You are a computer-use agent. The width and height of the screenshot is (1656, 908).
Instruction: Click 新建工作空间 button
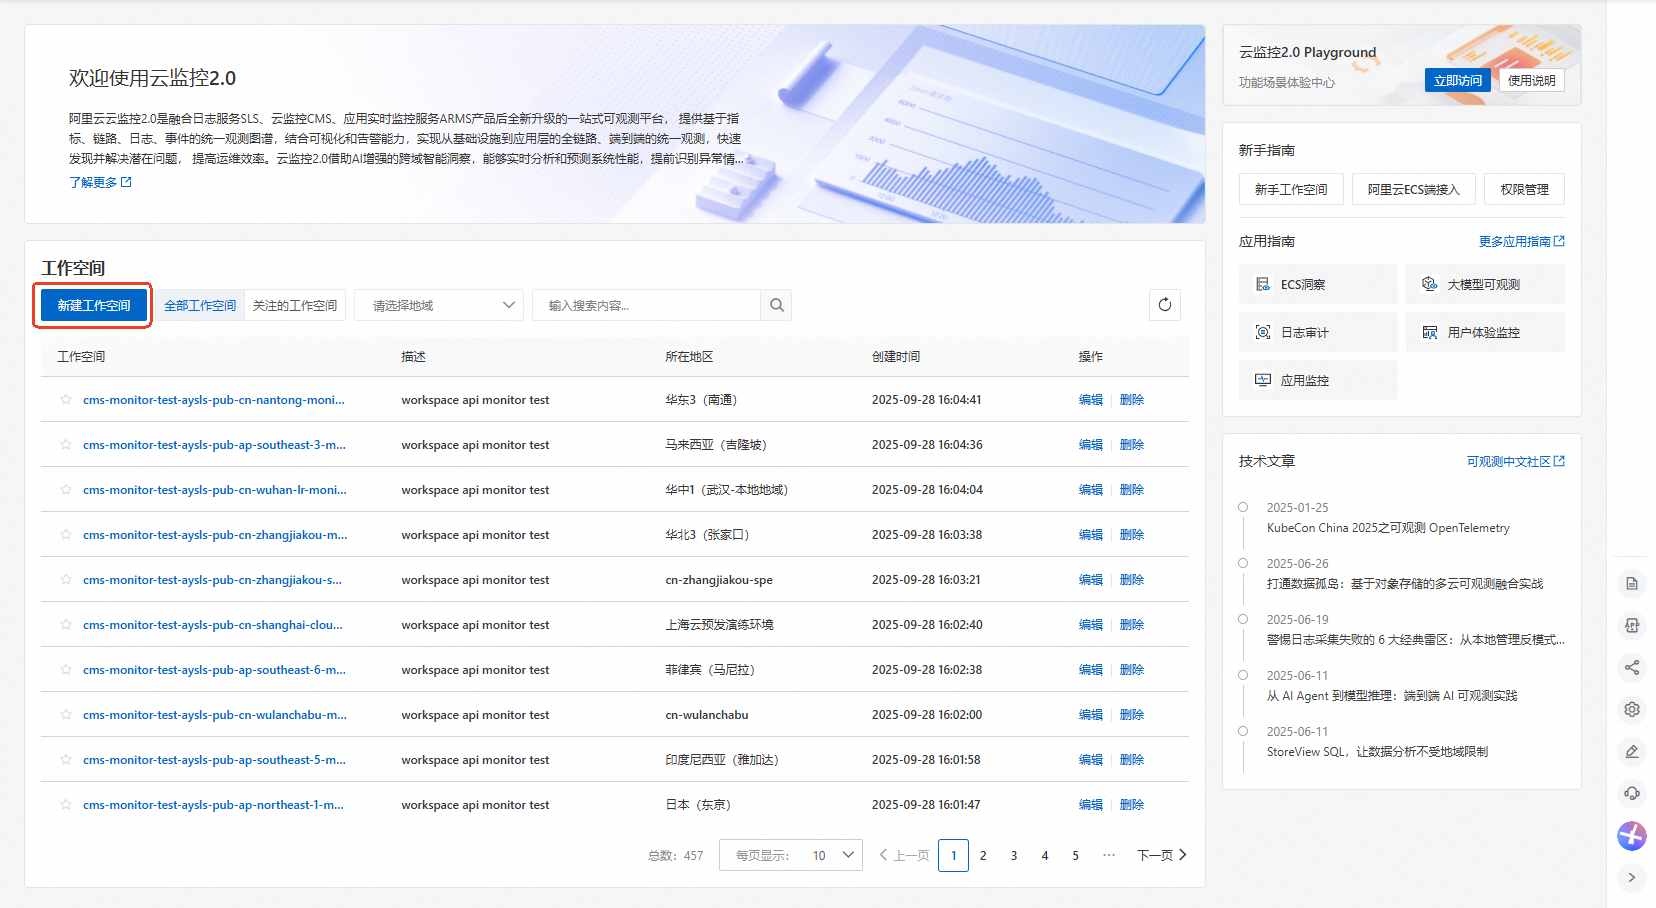click(x=94, y=305)
